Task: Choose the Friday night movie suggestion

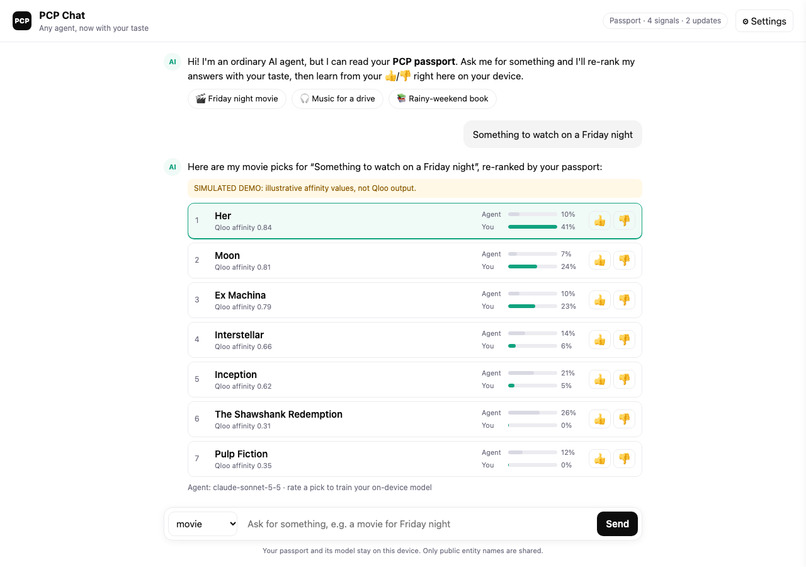Action: pyautogui.click(x=236, y=99)
